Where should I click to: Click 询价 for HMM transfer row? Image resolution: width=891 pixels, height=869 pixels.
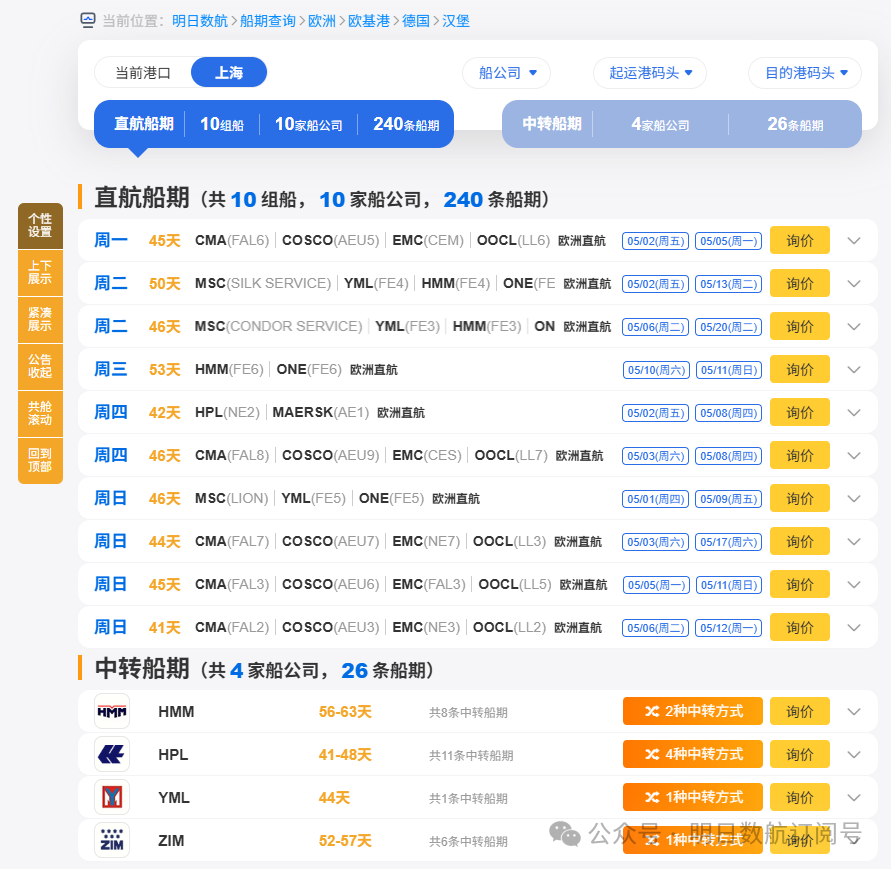coord(800,712)
